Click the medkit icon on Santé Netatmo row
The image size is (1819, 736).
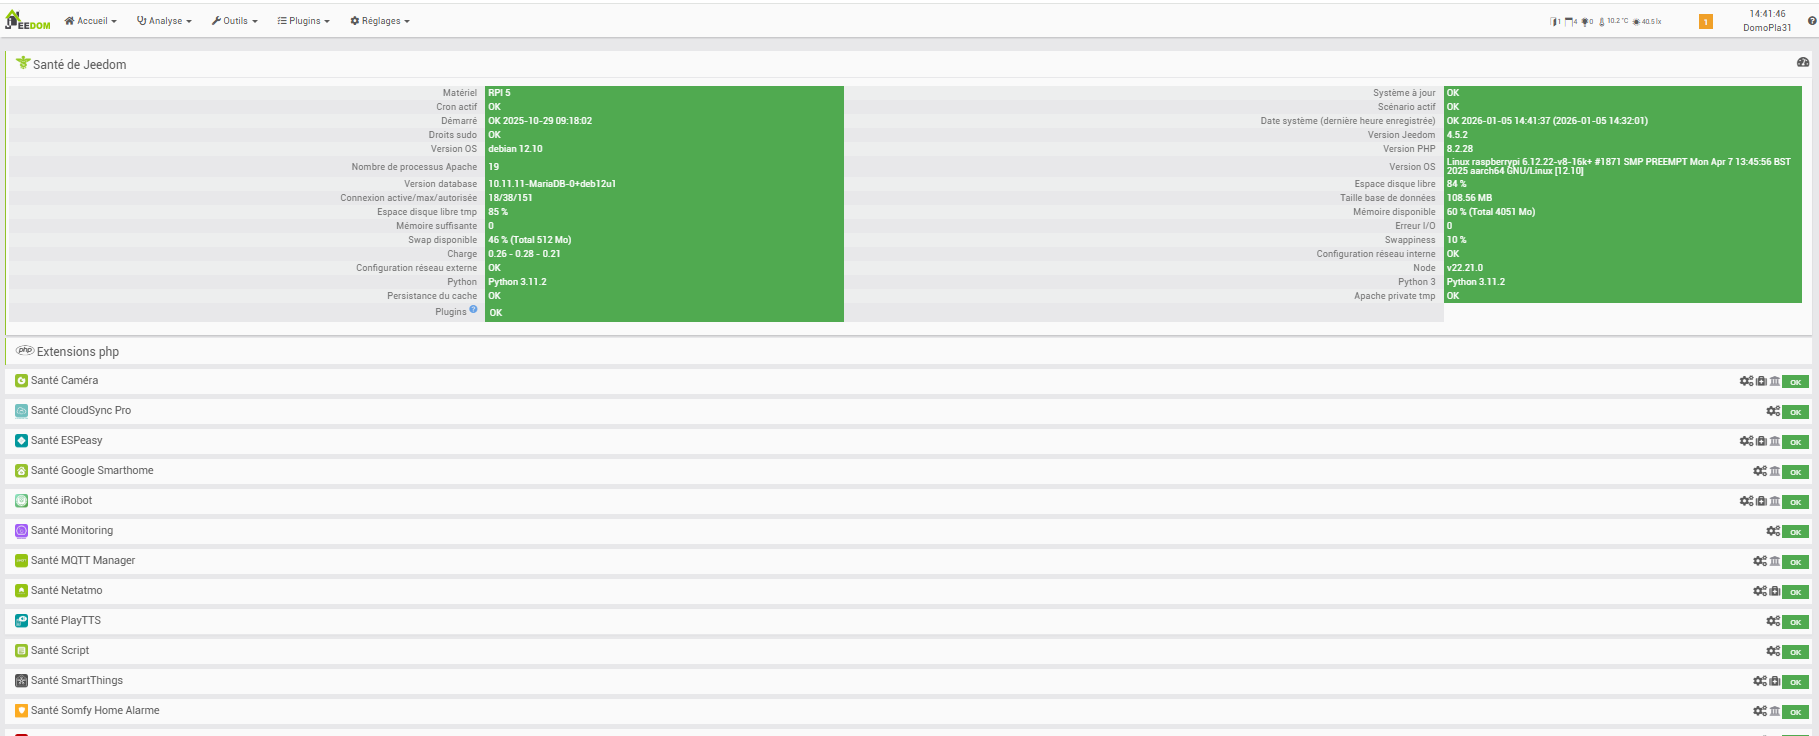[1775, 591]
